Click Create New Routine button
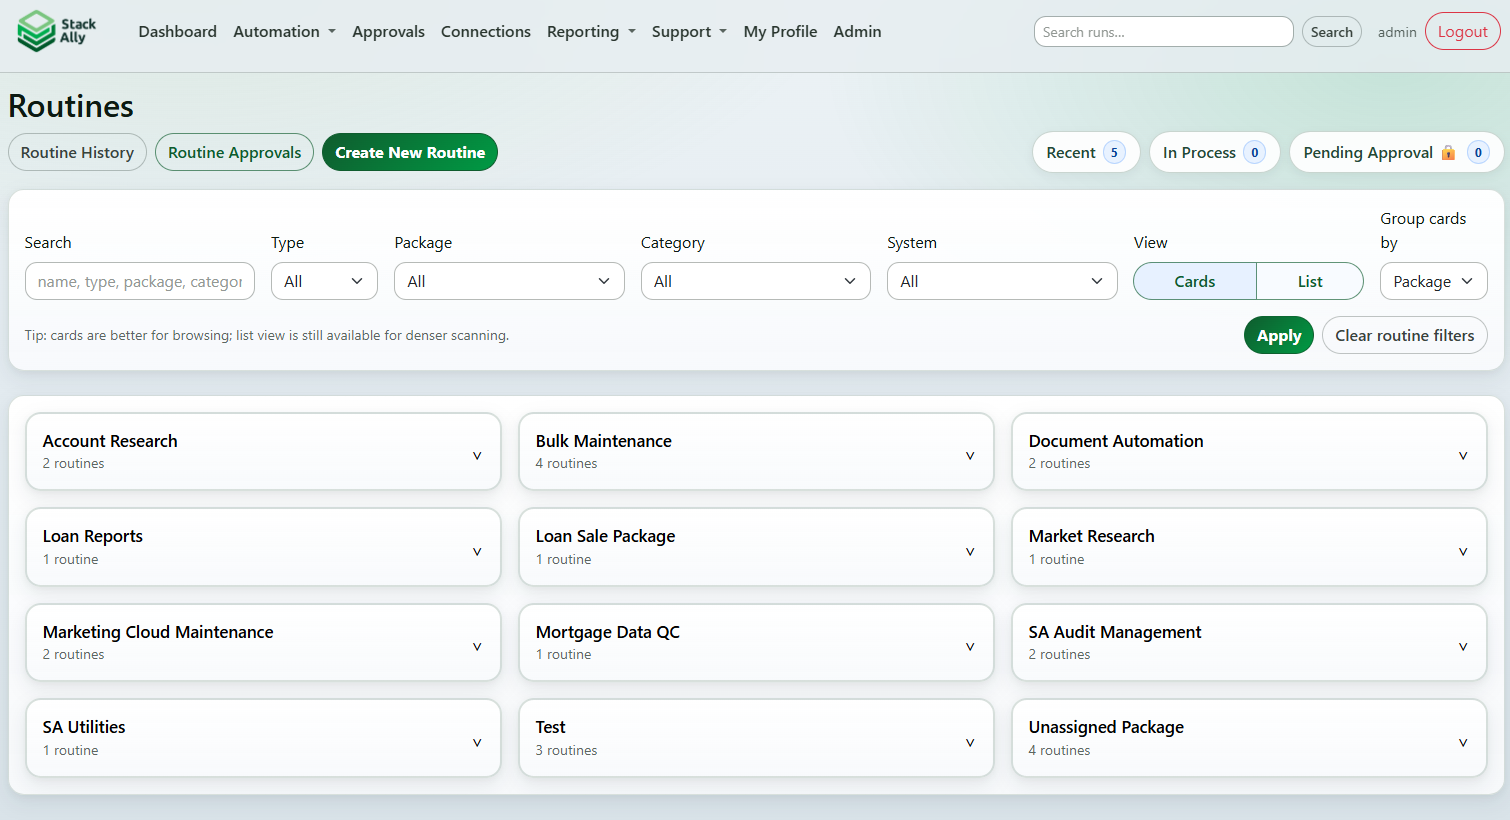The image size is (1510, 820). [410, 152]
